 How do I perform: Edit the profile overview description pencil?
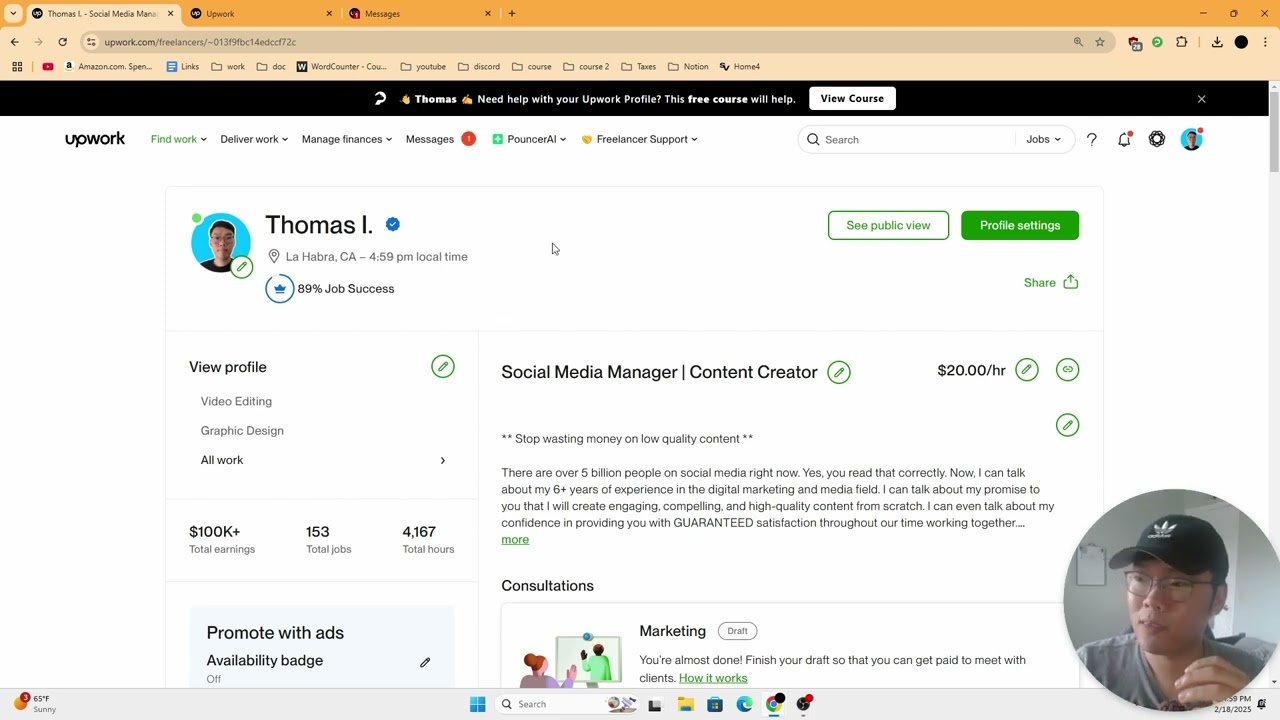pyautogui.click(x=1067, y=425)
